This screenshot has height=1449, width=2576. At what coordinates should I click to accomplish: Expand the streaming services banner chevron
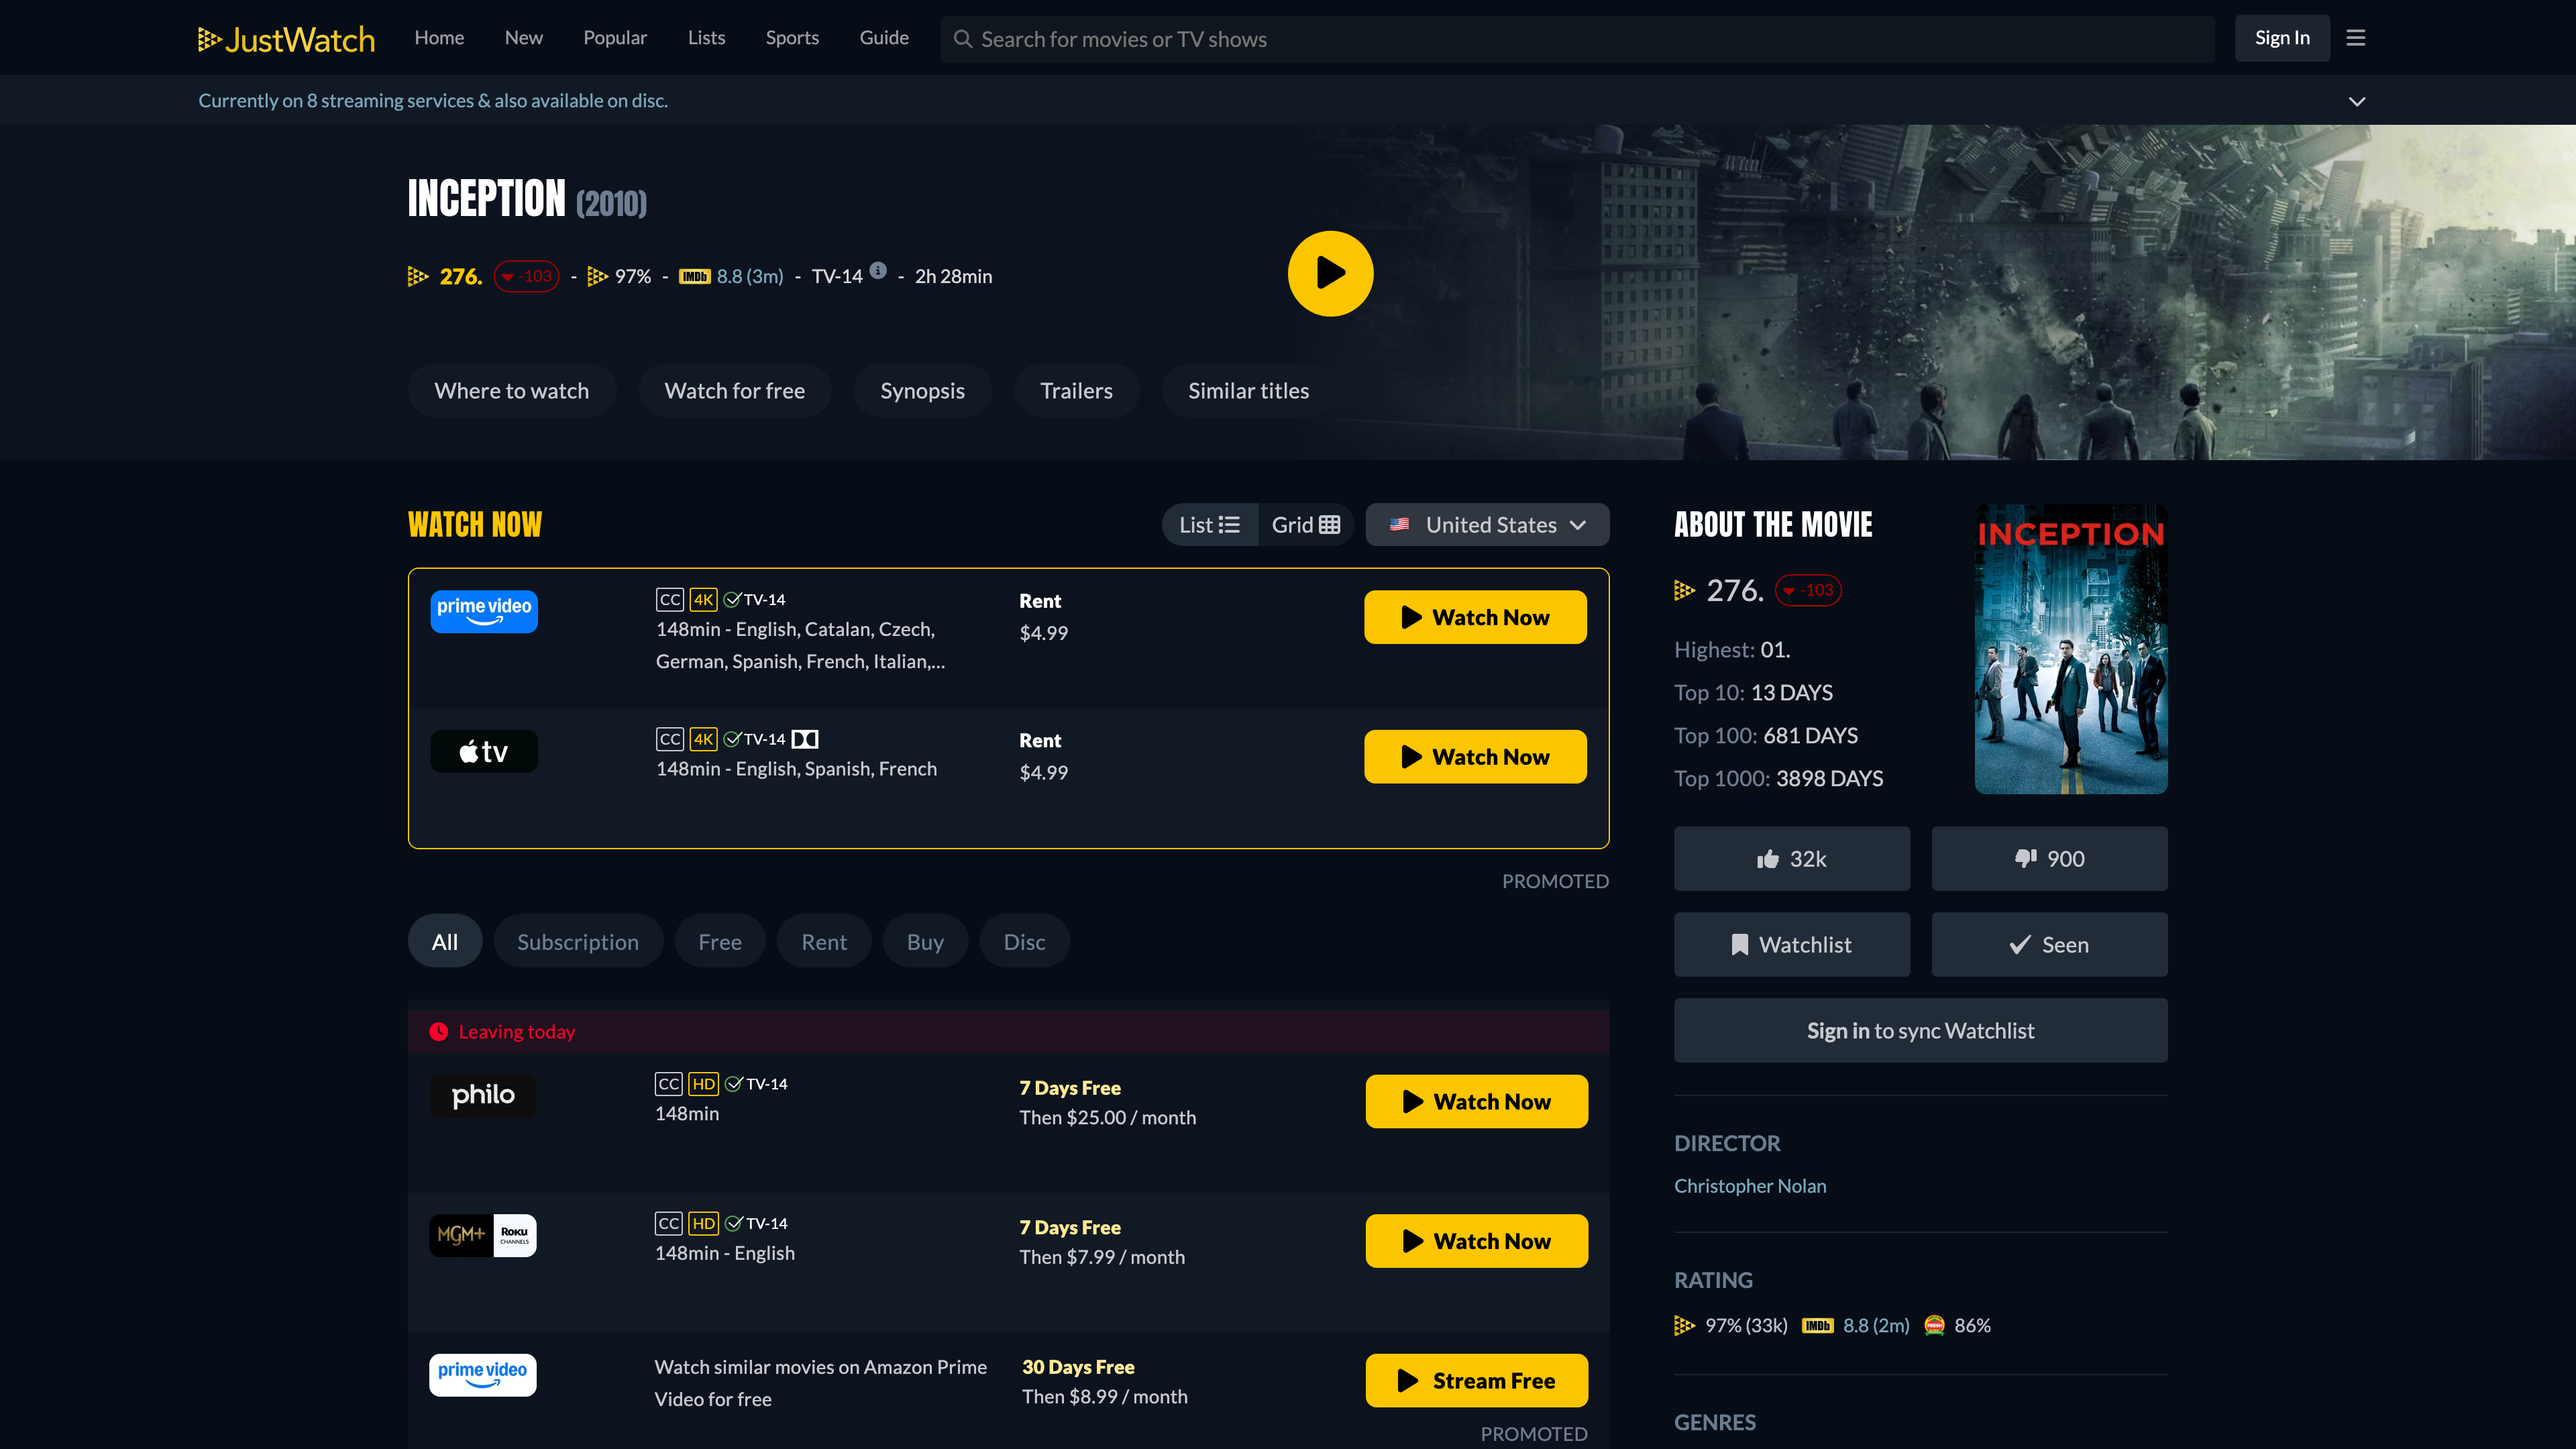2356,101
